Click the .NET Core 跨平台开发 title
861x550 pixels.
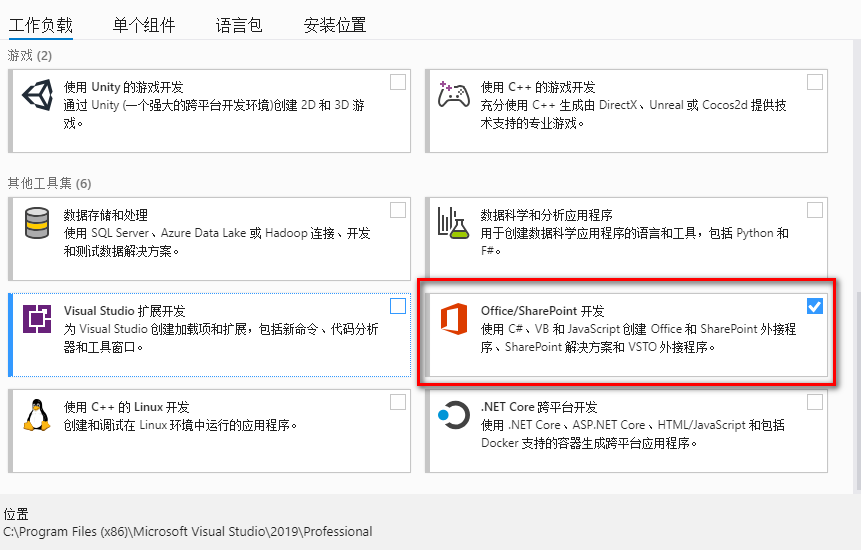coord(539,407)
